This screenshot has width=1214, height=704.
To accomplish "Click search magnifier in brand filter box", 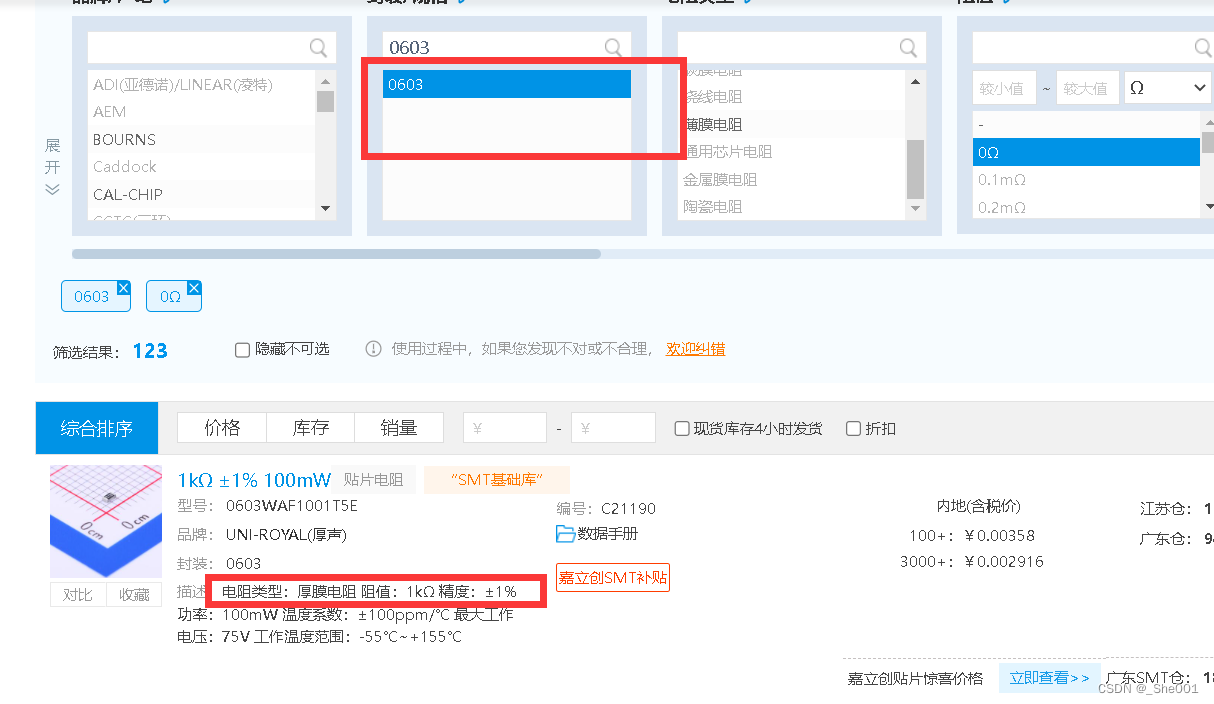I will 318,48.
